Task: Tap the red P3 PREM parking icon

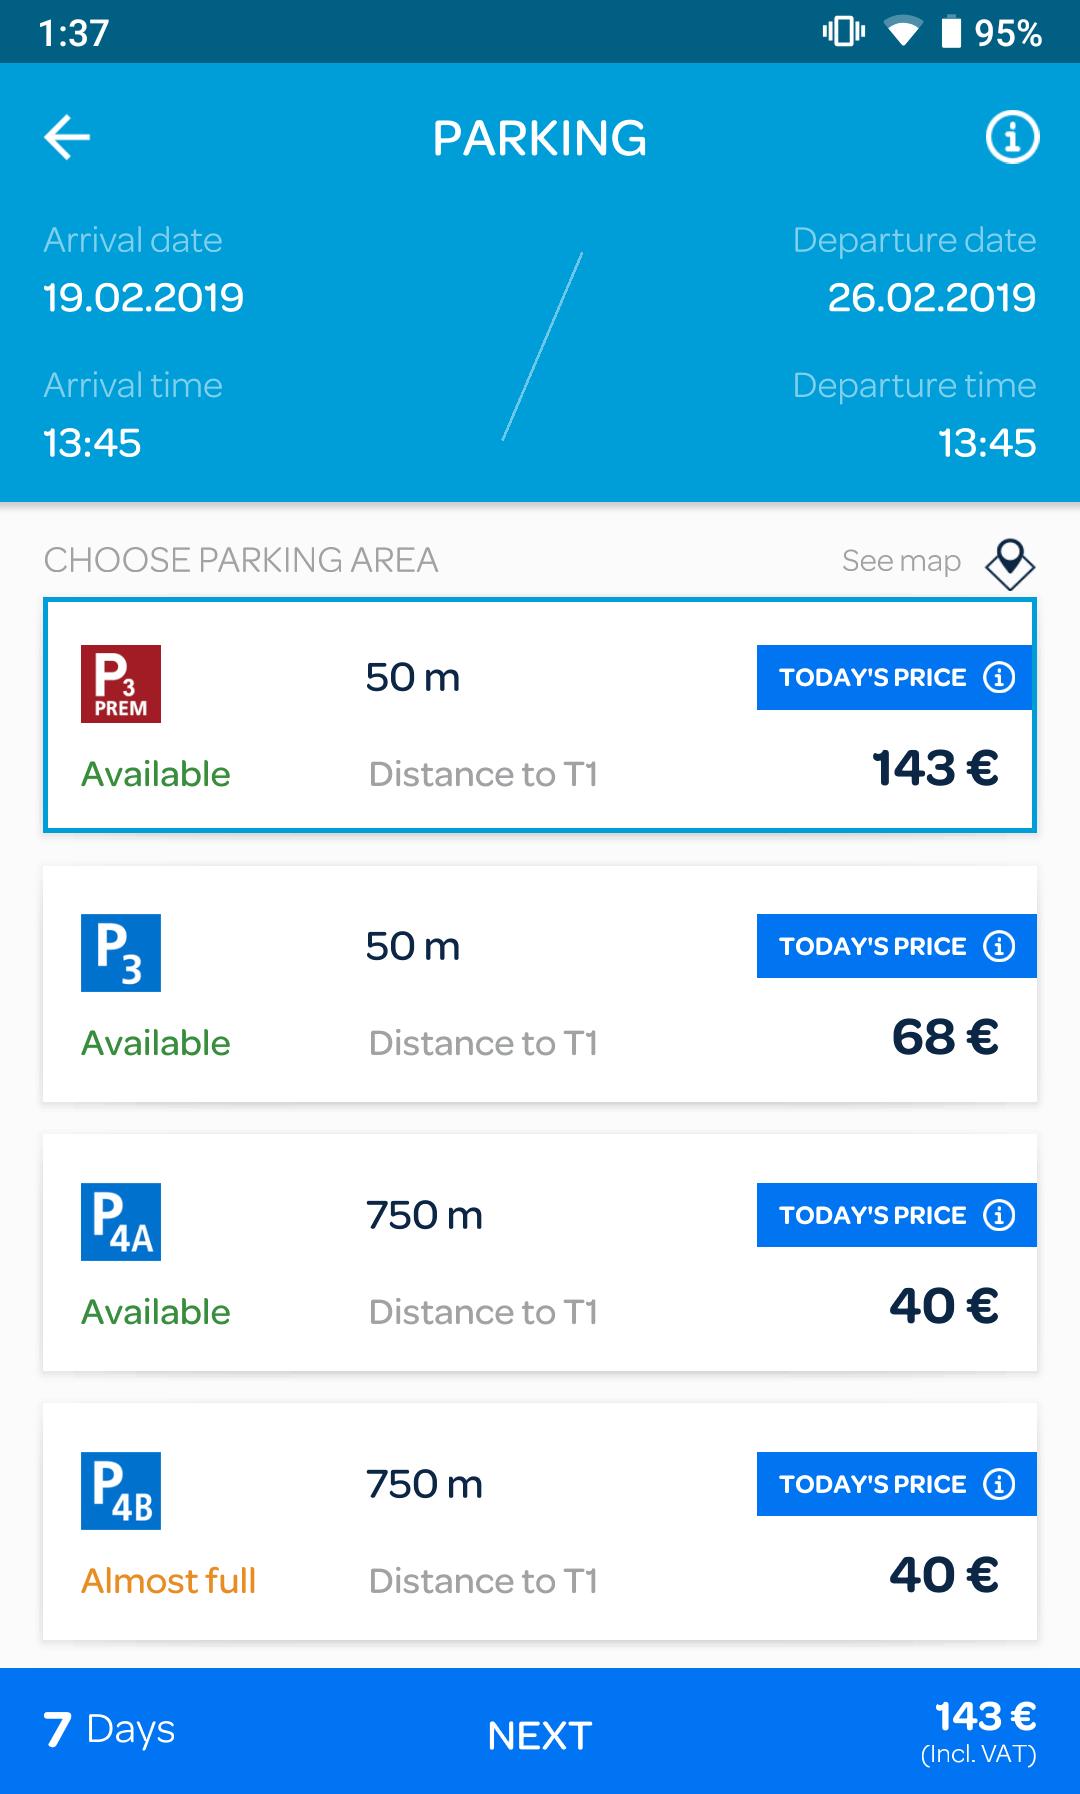Action: click(121, 684)
